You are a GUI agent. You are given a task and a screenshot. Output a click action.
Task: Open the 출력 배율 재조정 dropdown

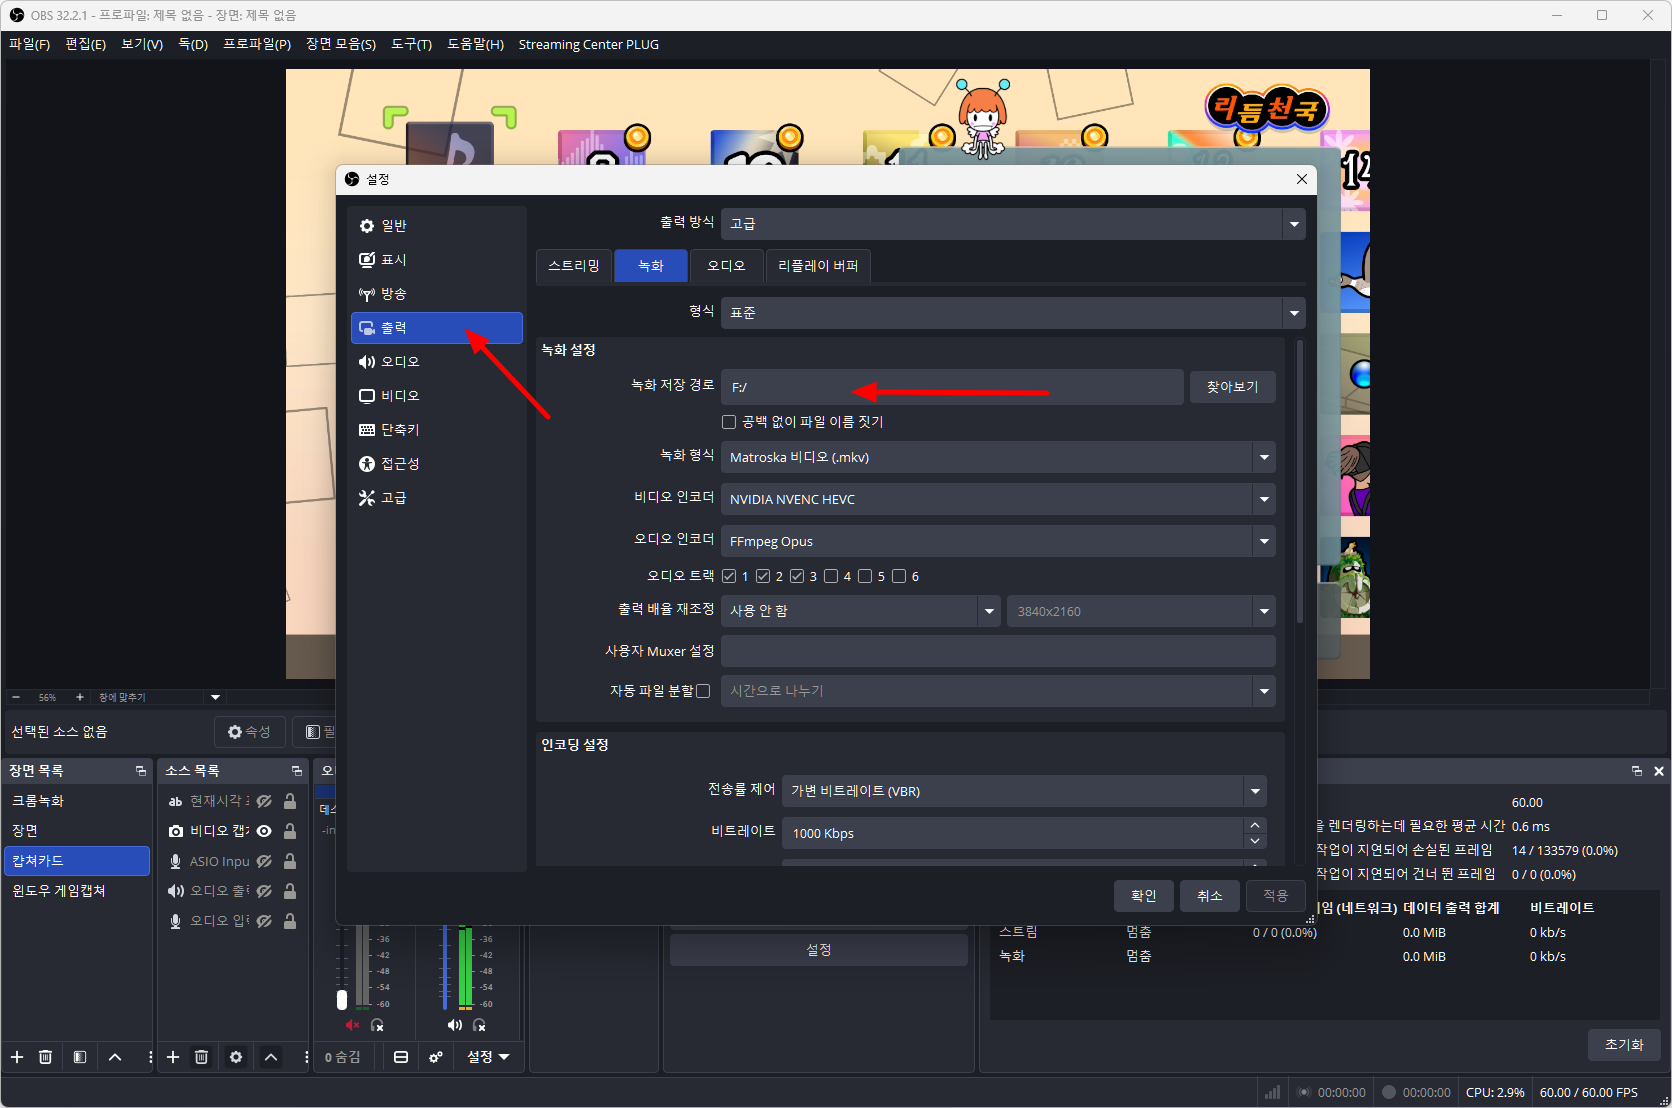(860, 611)
